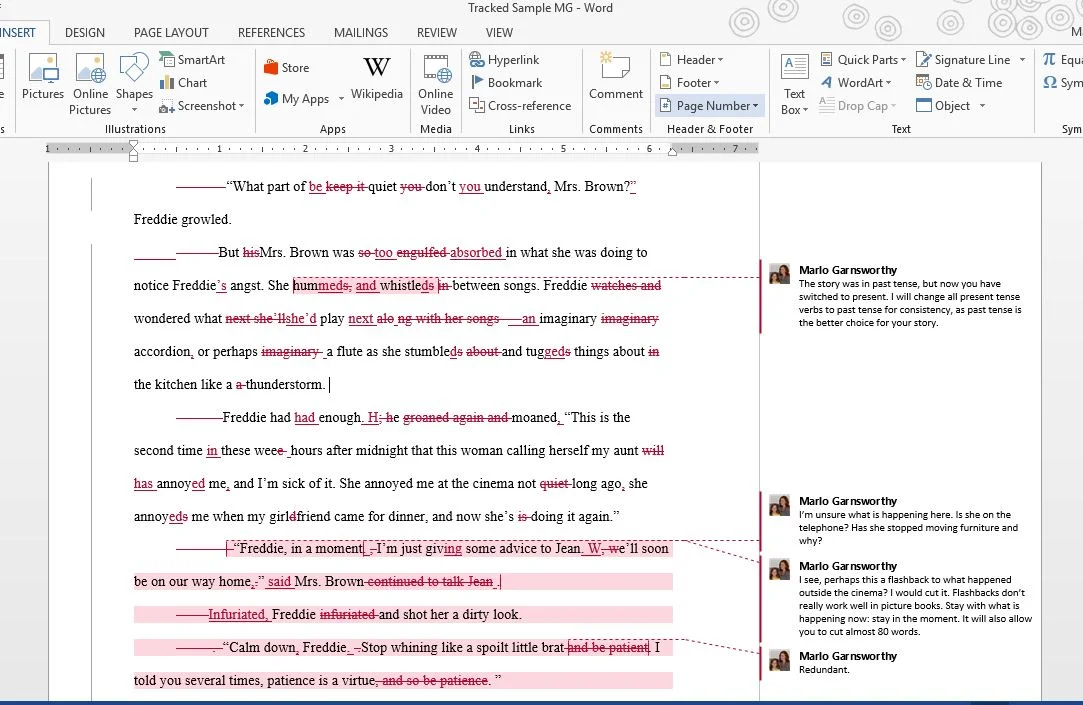
Task: Click the word 'accordion,' in the document
Action: [x=164, y=351]
